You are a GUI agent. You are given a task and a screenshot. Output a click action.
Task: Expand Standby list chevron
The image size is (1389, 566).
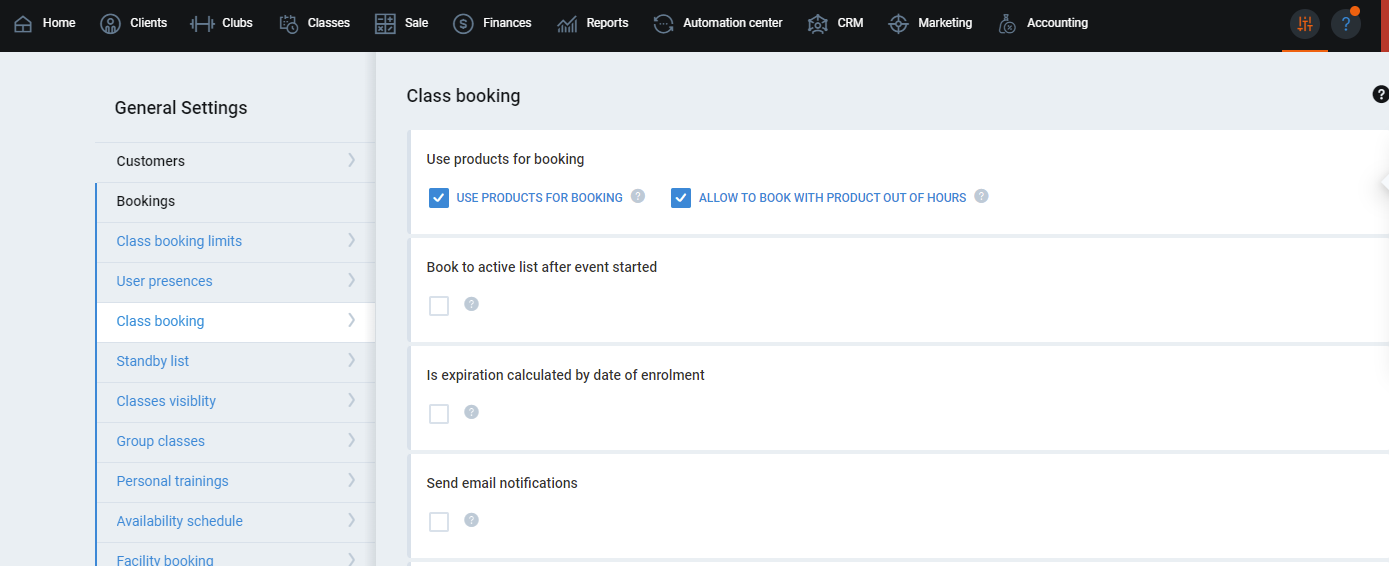(351, 360)
